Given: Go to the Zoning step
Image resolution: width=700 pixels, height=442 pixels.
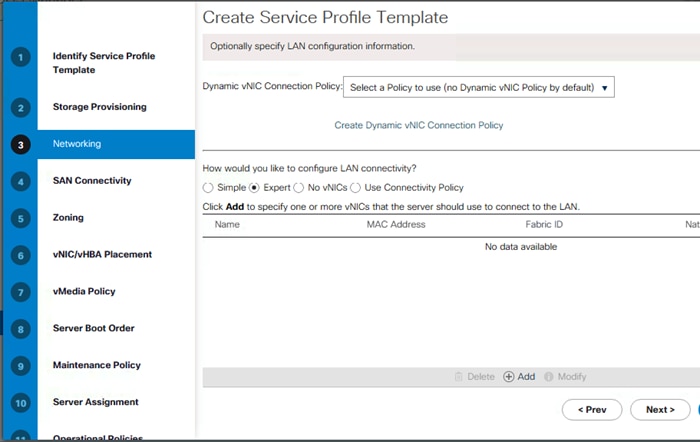Looking at the screenshot, I should click(68, 217).
